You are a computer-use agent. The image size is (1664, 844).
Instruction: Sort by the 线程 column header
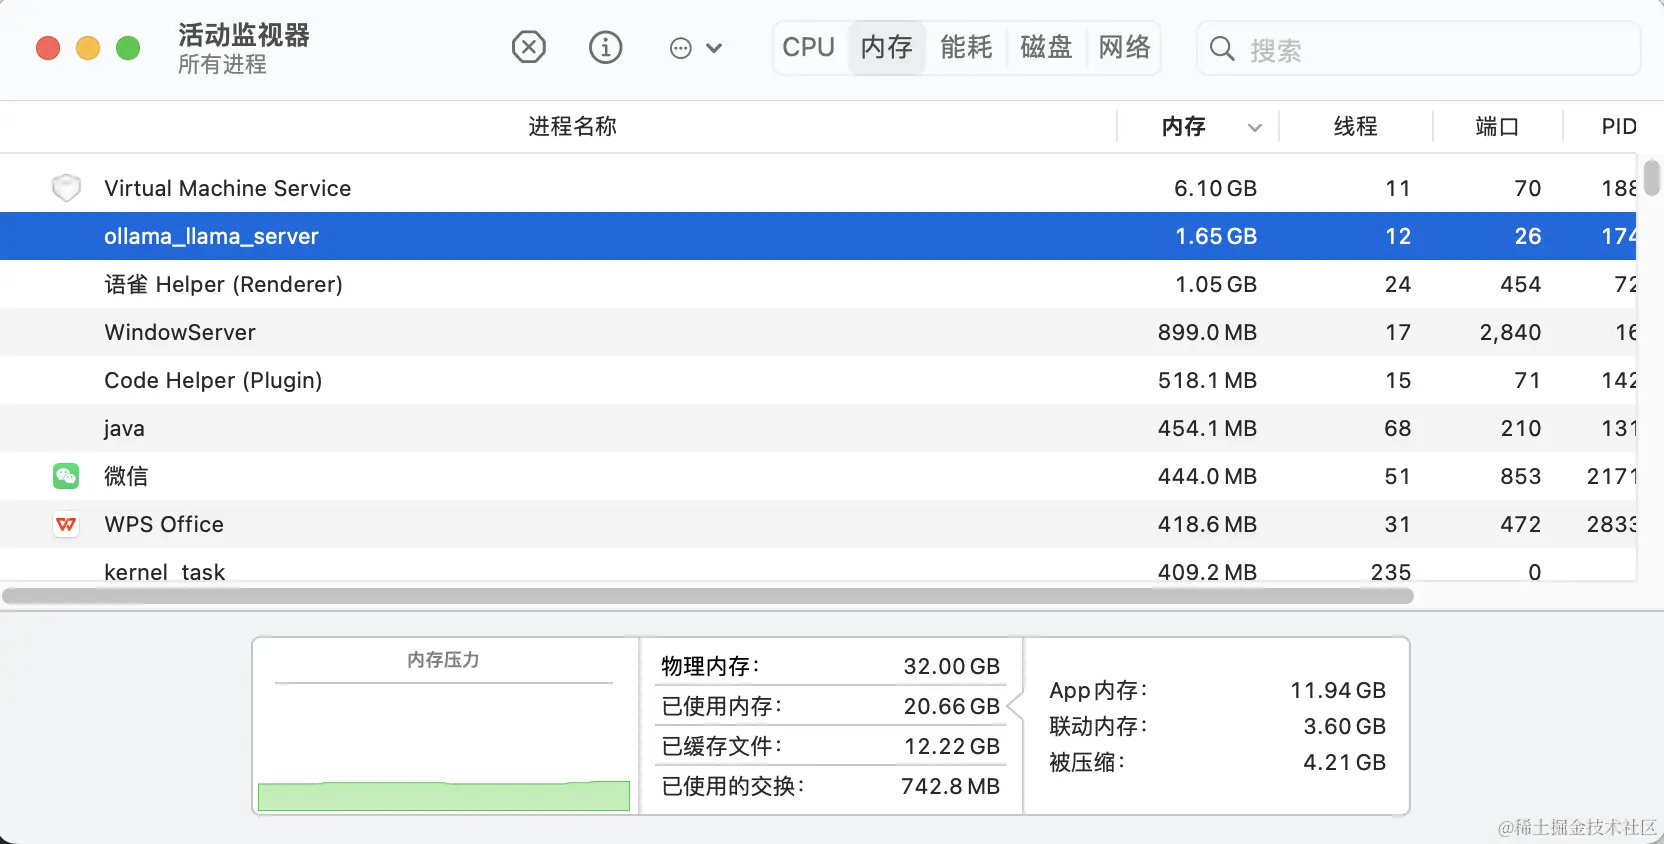click(1355, 127)
